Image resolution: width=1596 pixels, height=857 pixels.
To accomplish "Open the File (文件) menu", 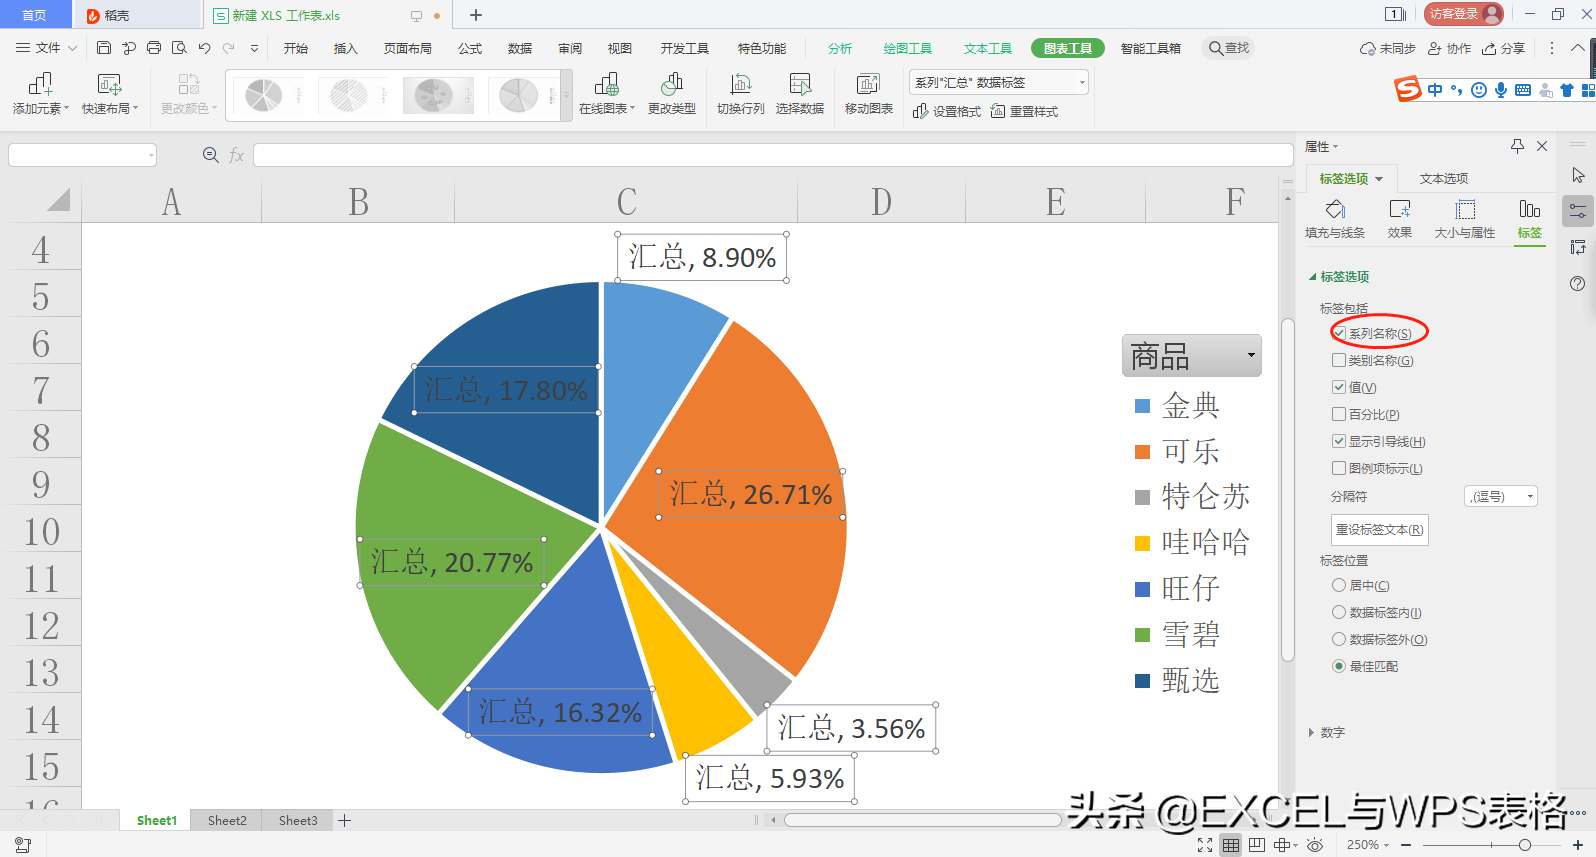I will coord(47,48).
